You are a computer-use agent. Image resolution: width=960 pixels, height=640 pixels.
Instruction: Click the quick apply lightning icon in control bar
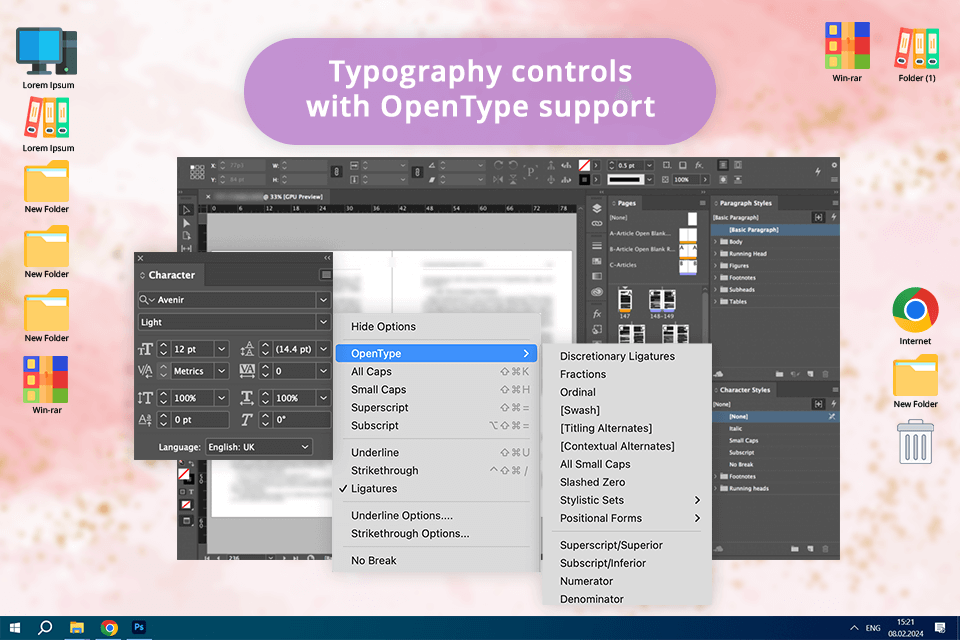tap(818, 172)
